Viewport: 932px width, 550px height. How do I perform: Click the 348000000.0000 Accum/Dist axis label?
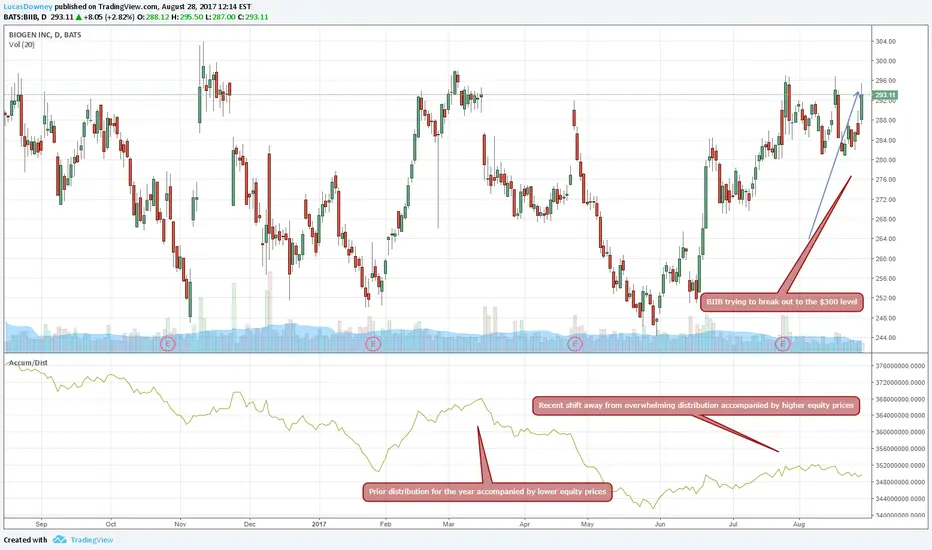(x=900, y=482)
